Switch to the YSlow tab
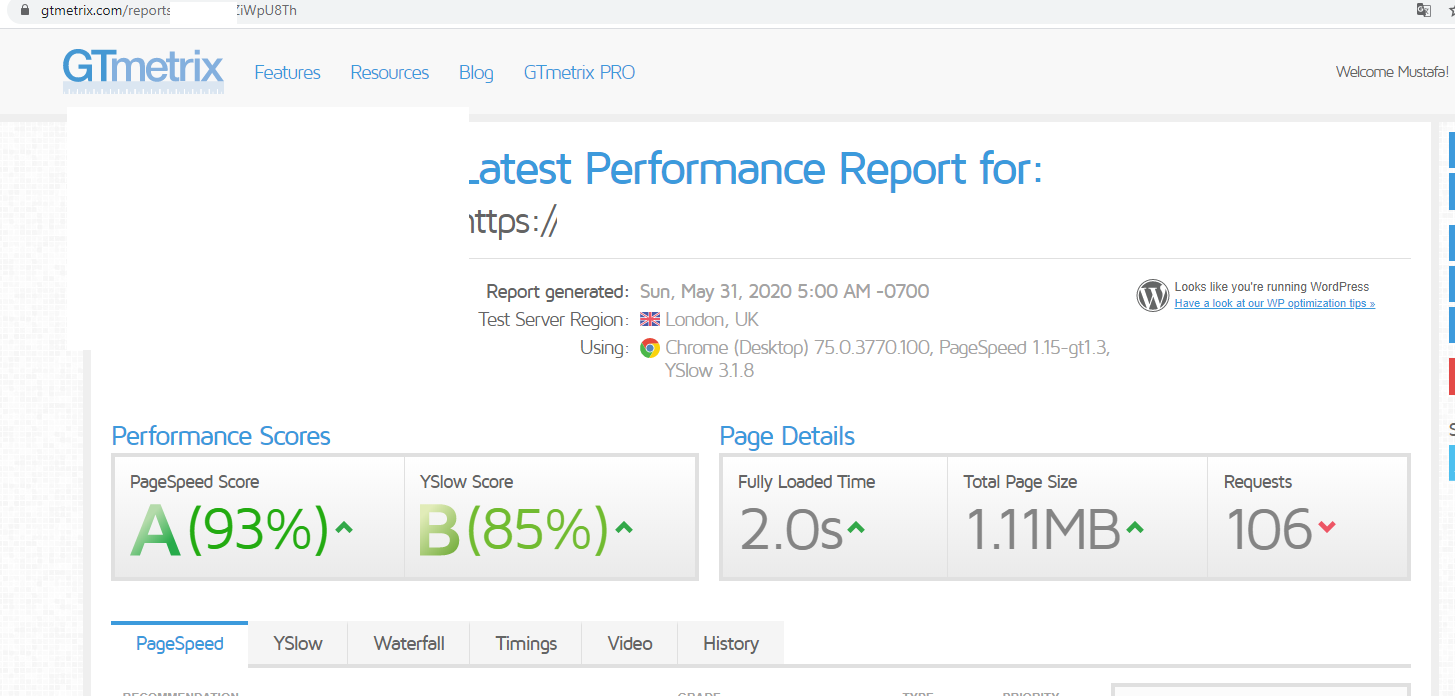 pyautogui.click(x=298, y=643)
